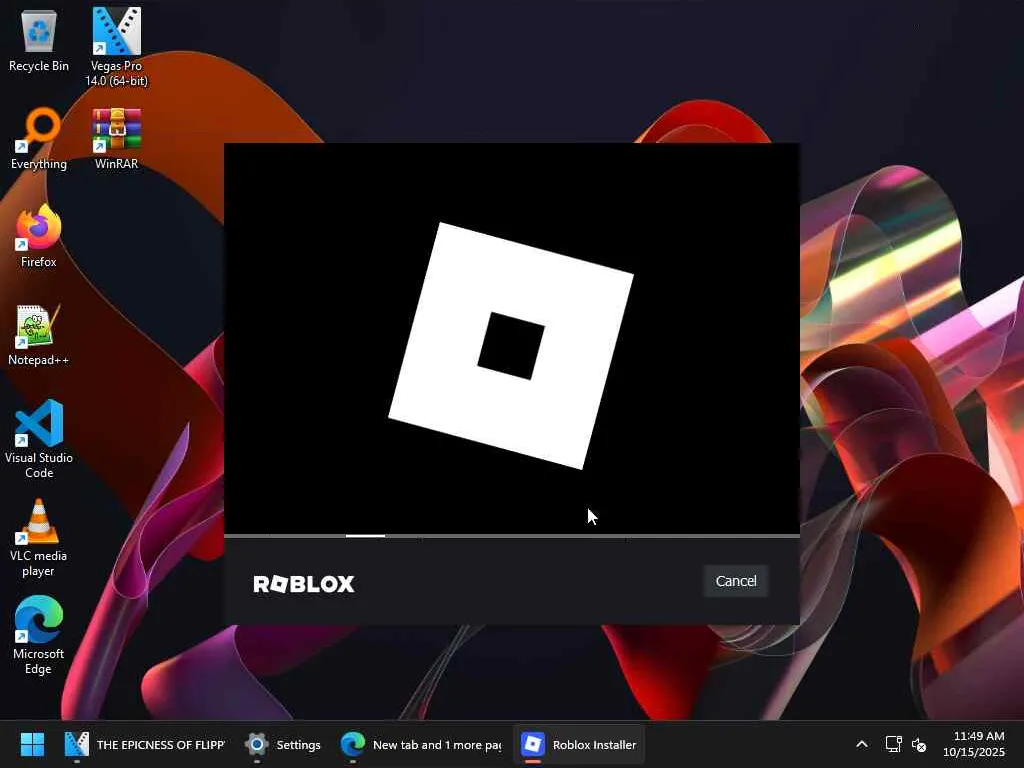Select the WinRAR desktop shortcut
Screen dimensions: 1024x768
(x=116, y=139)
